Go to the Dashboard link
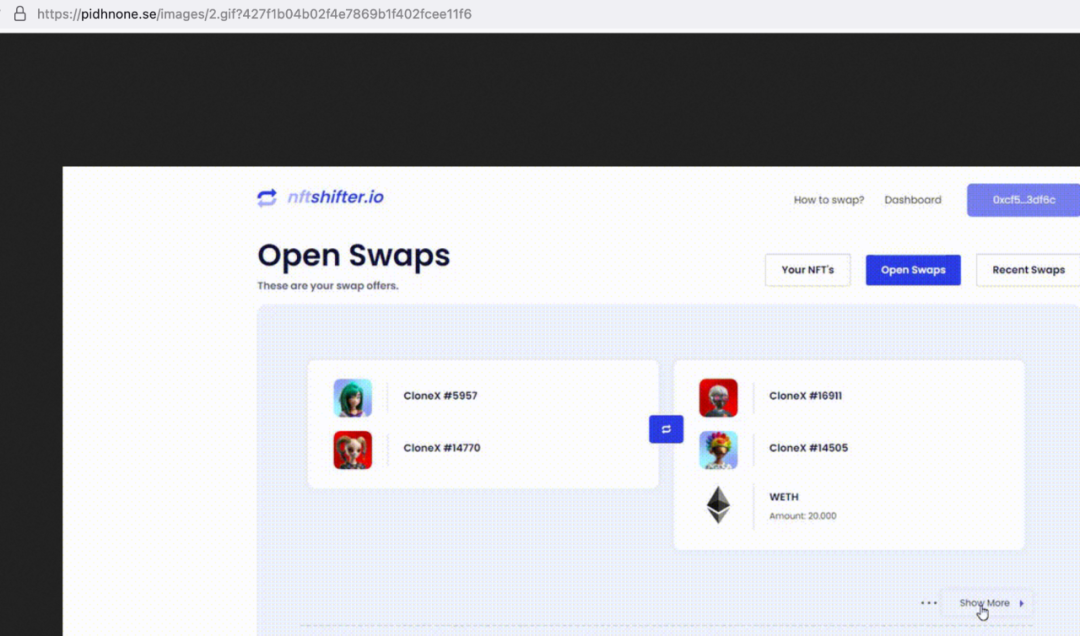Image resolution: width=1080 pixels, height=636 pixels. tap(913, 200)
